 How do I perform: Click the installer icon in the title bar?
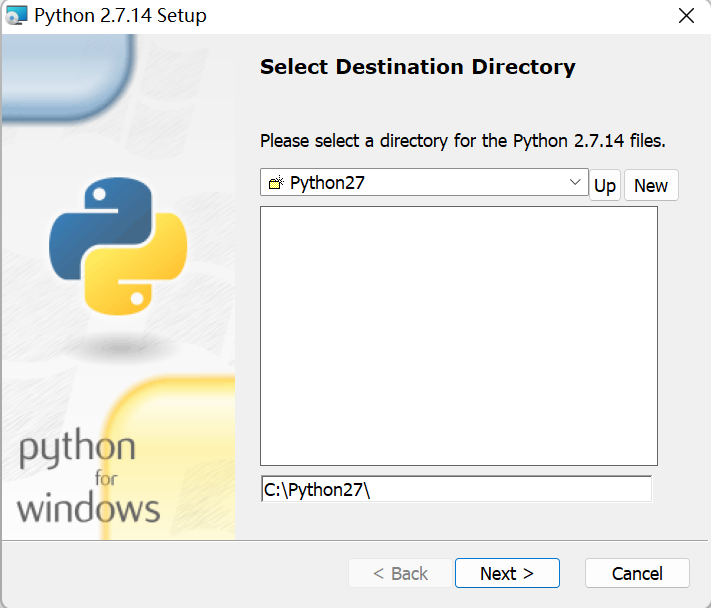[16, 15]
